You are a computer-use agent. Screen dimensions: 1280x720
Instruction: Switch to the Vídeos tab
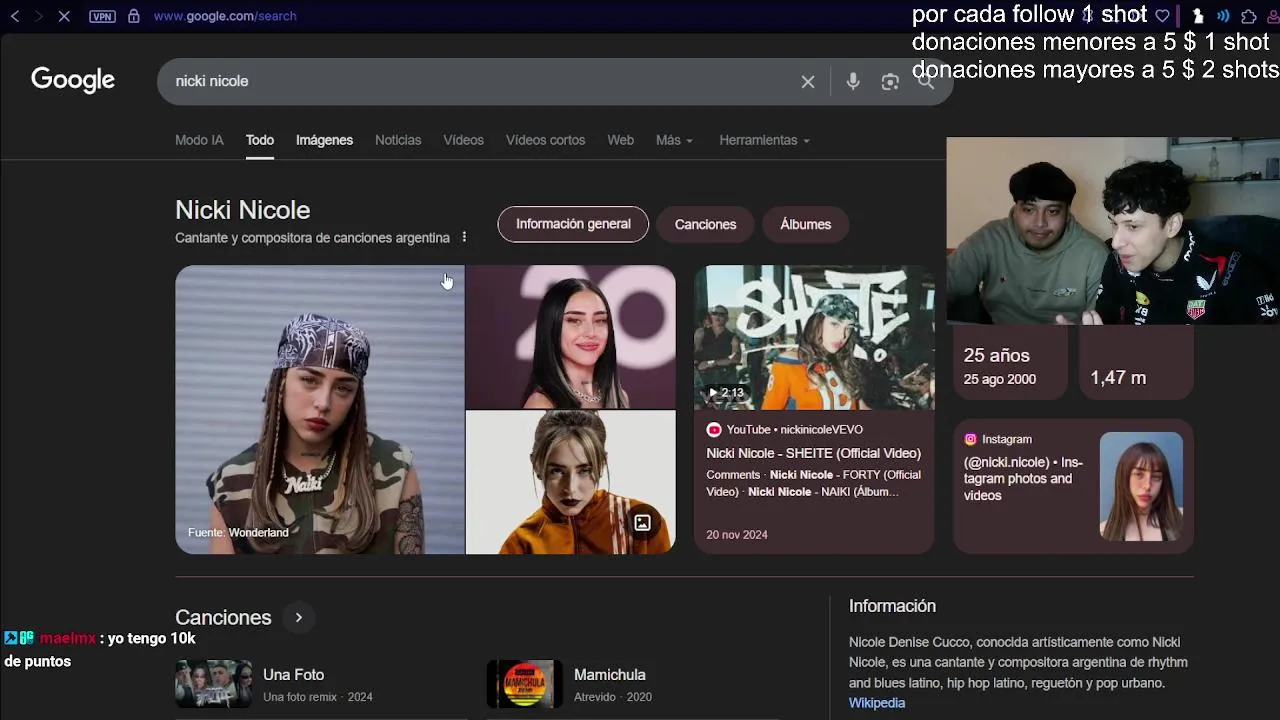463,140
